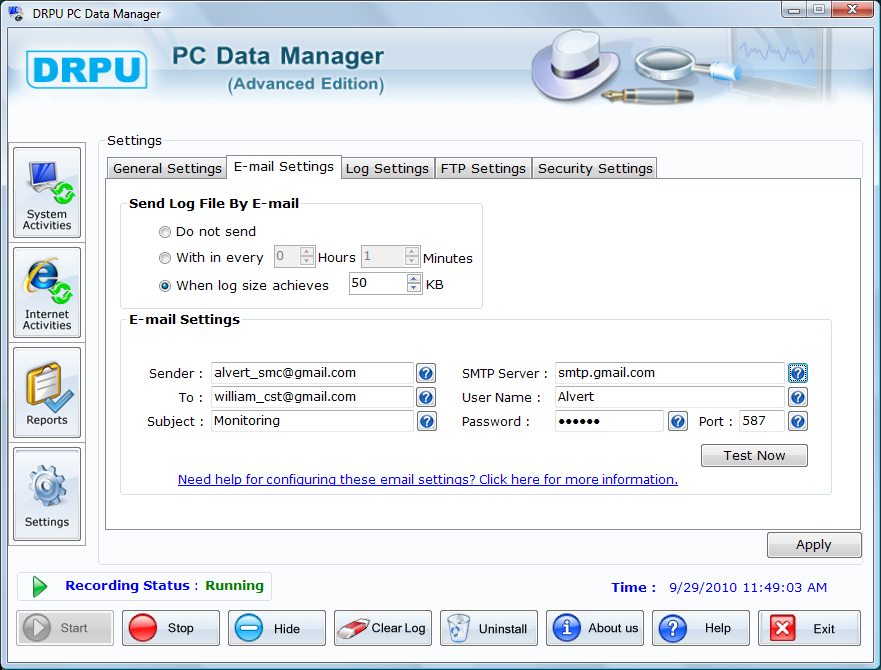Click the 'Send Log File By E-mail' heading
The height and width of the screenshot is (670, 881).
[x=214, y=203]
